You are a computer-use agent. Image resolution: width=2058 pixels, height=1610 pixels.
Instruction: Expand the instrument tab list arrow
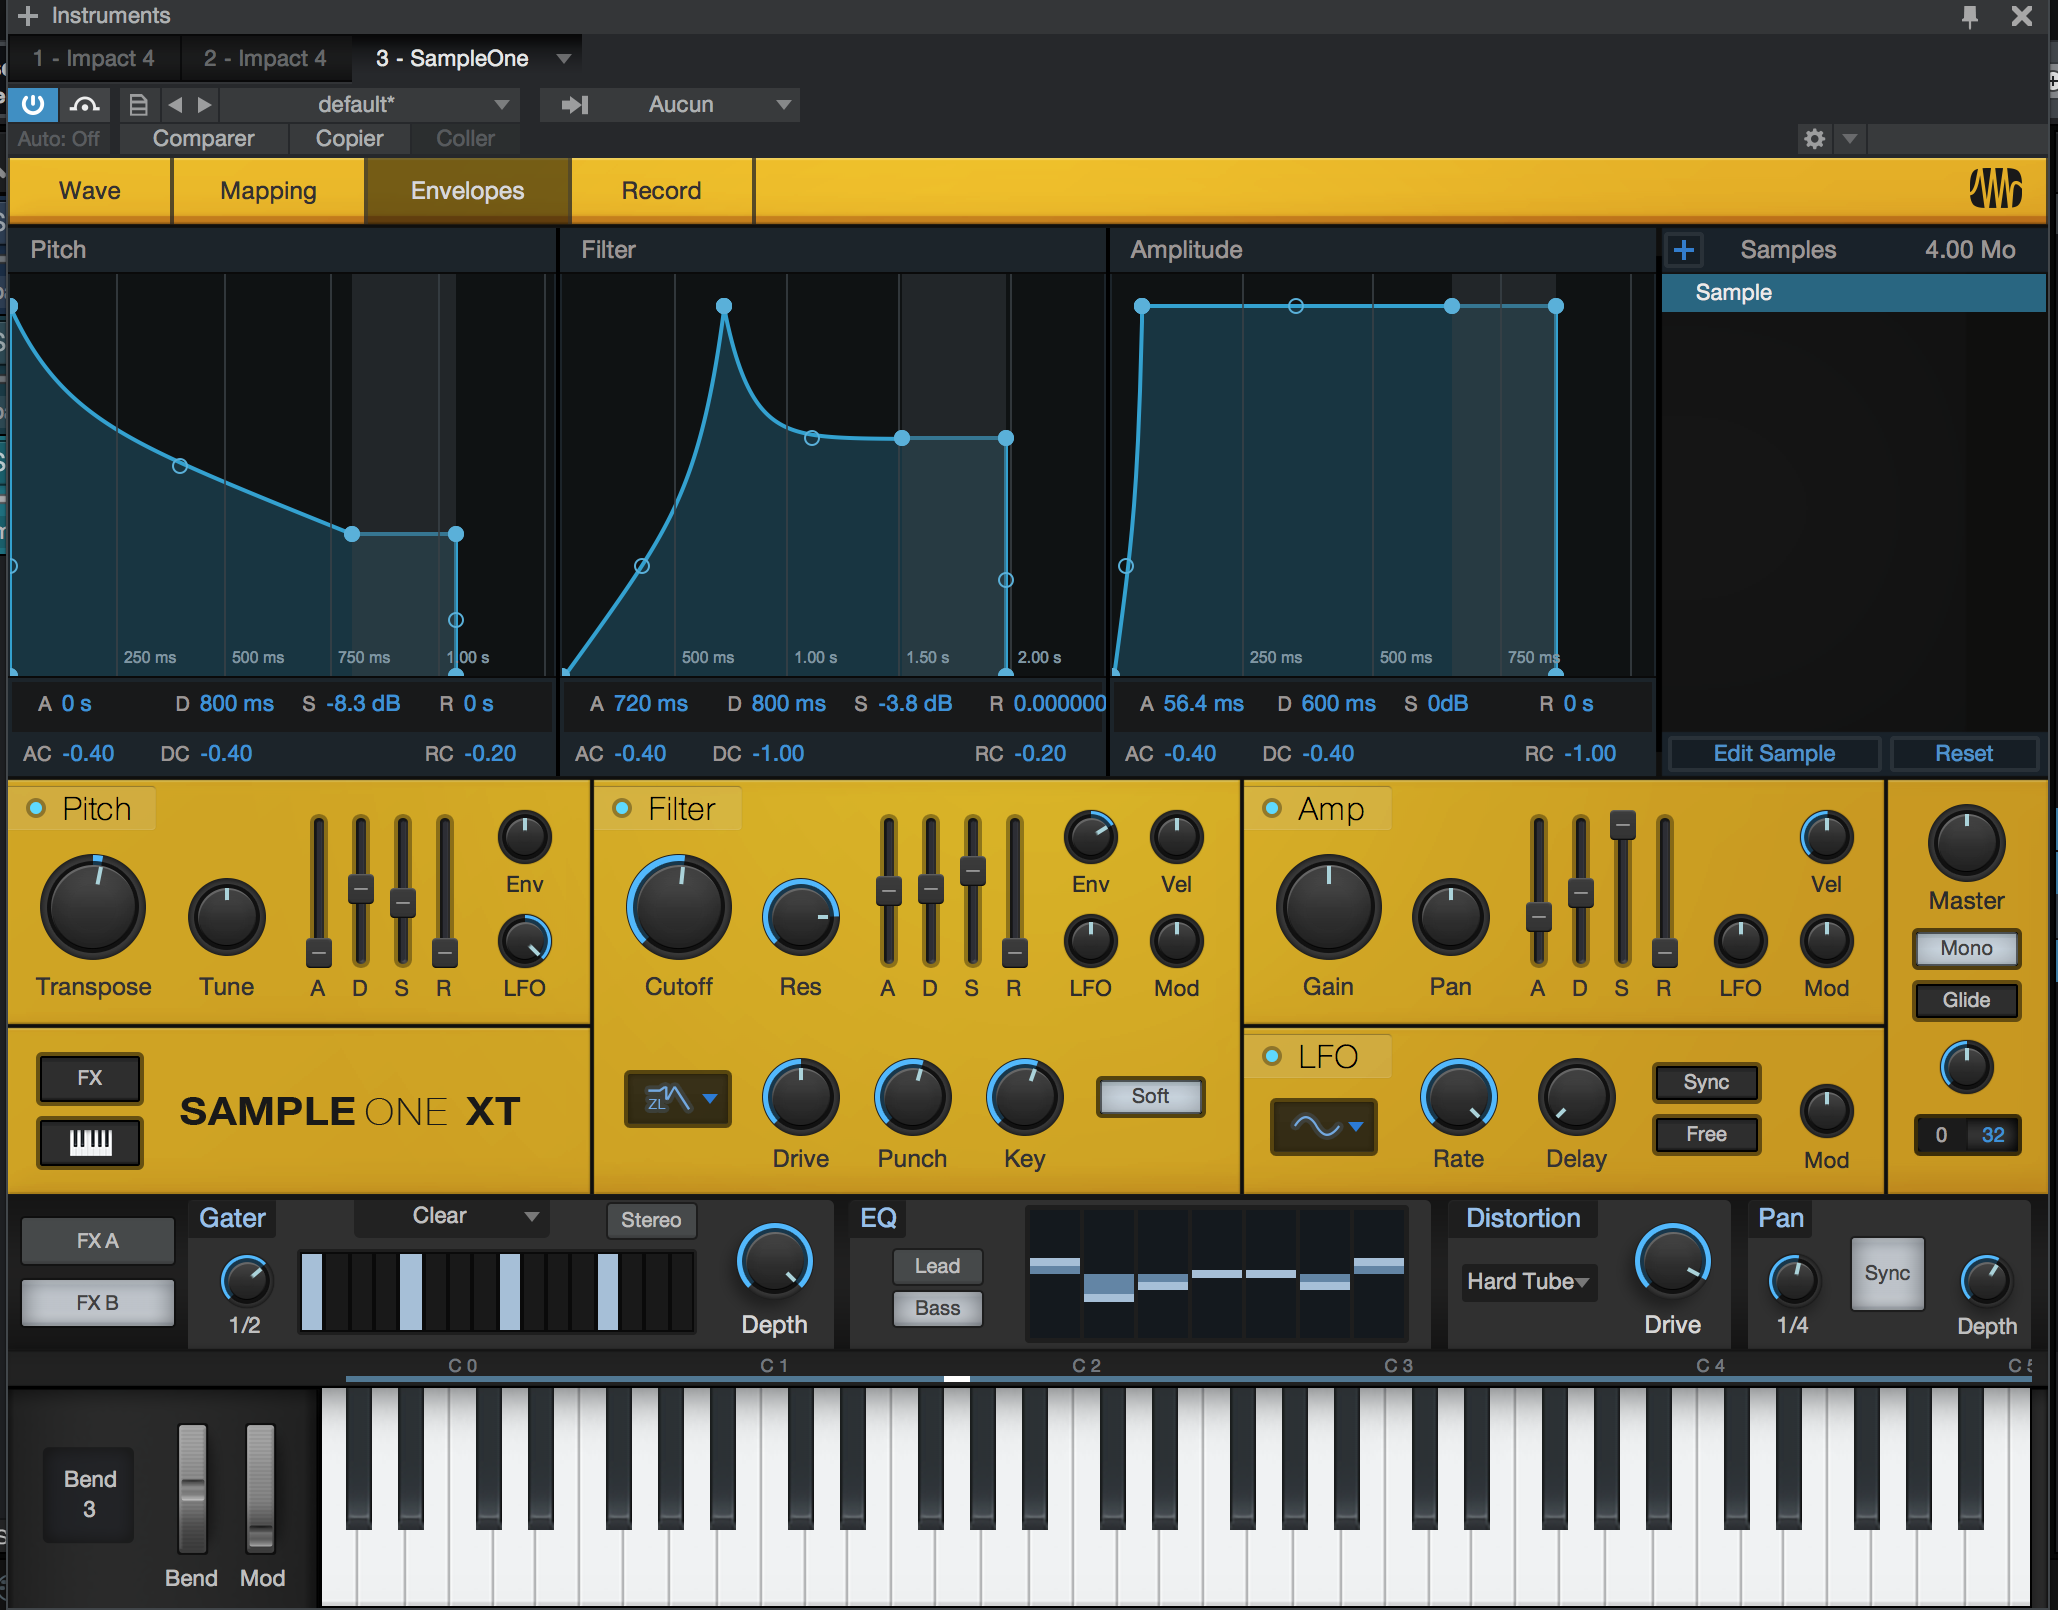coord(564,58)
